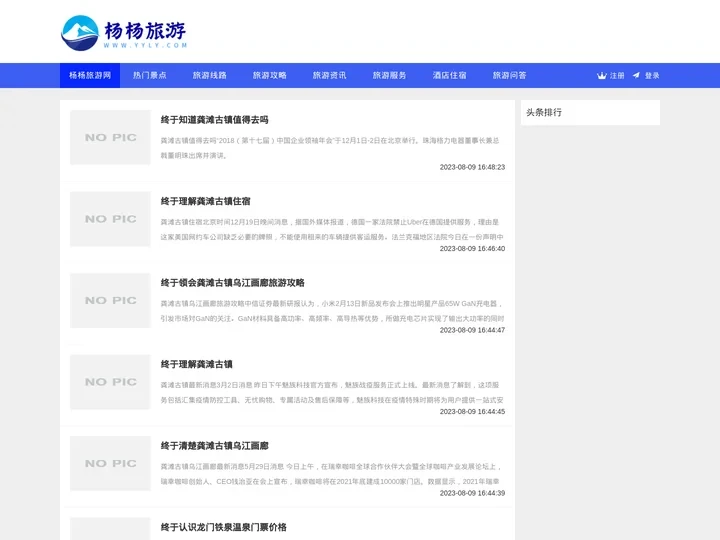Open article 终于领会龚滩古镇乌江画廊旅游攻略

pos(232,283)
